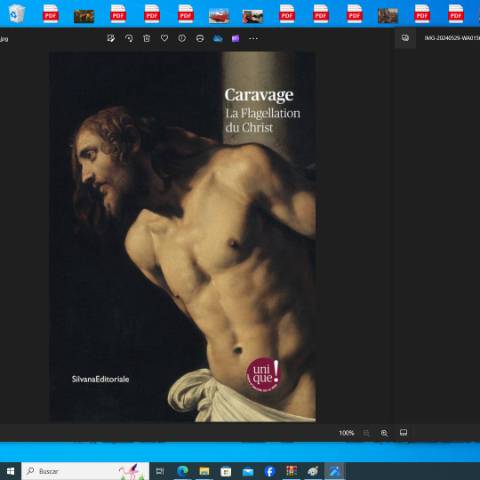Open File Explorer from the taskbar
Screen dimensions: 480x480
pos(204,471)
